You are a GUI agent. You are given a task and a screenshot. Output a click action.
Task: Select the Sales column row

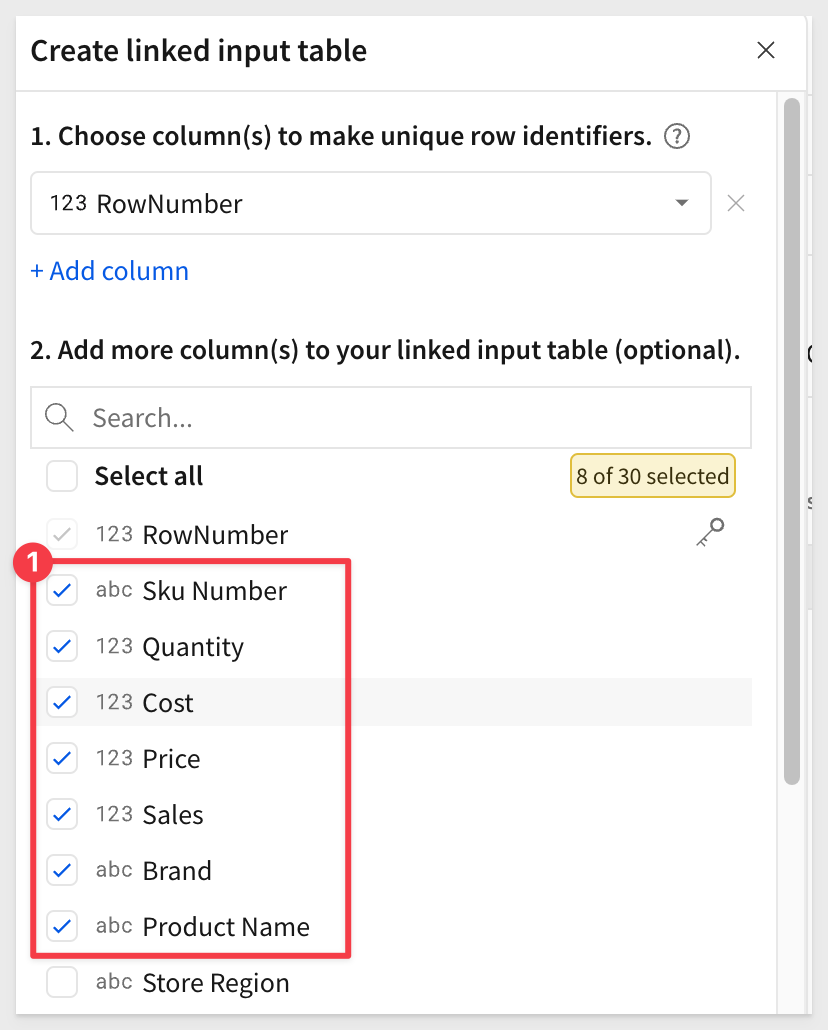[x=394, y=815]
